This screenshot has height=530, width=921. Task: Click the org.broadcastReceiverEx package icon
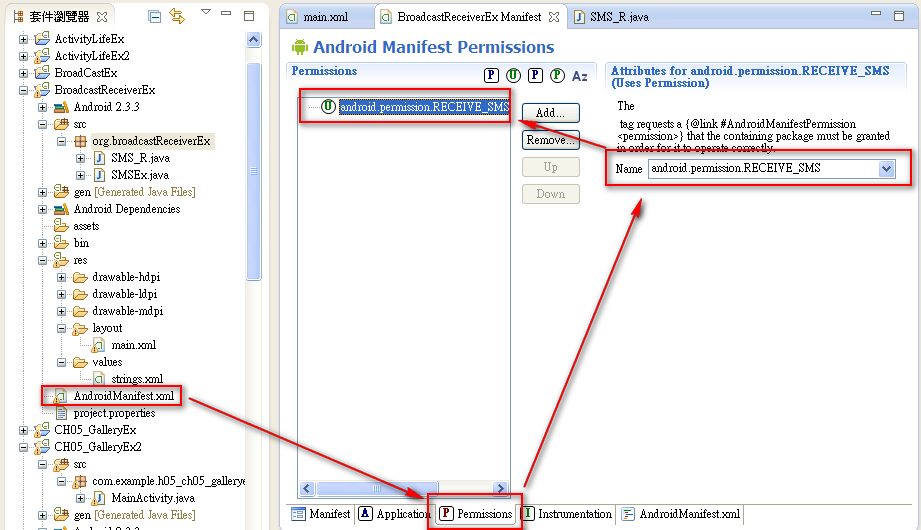tap(80, 142)
